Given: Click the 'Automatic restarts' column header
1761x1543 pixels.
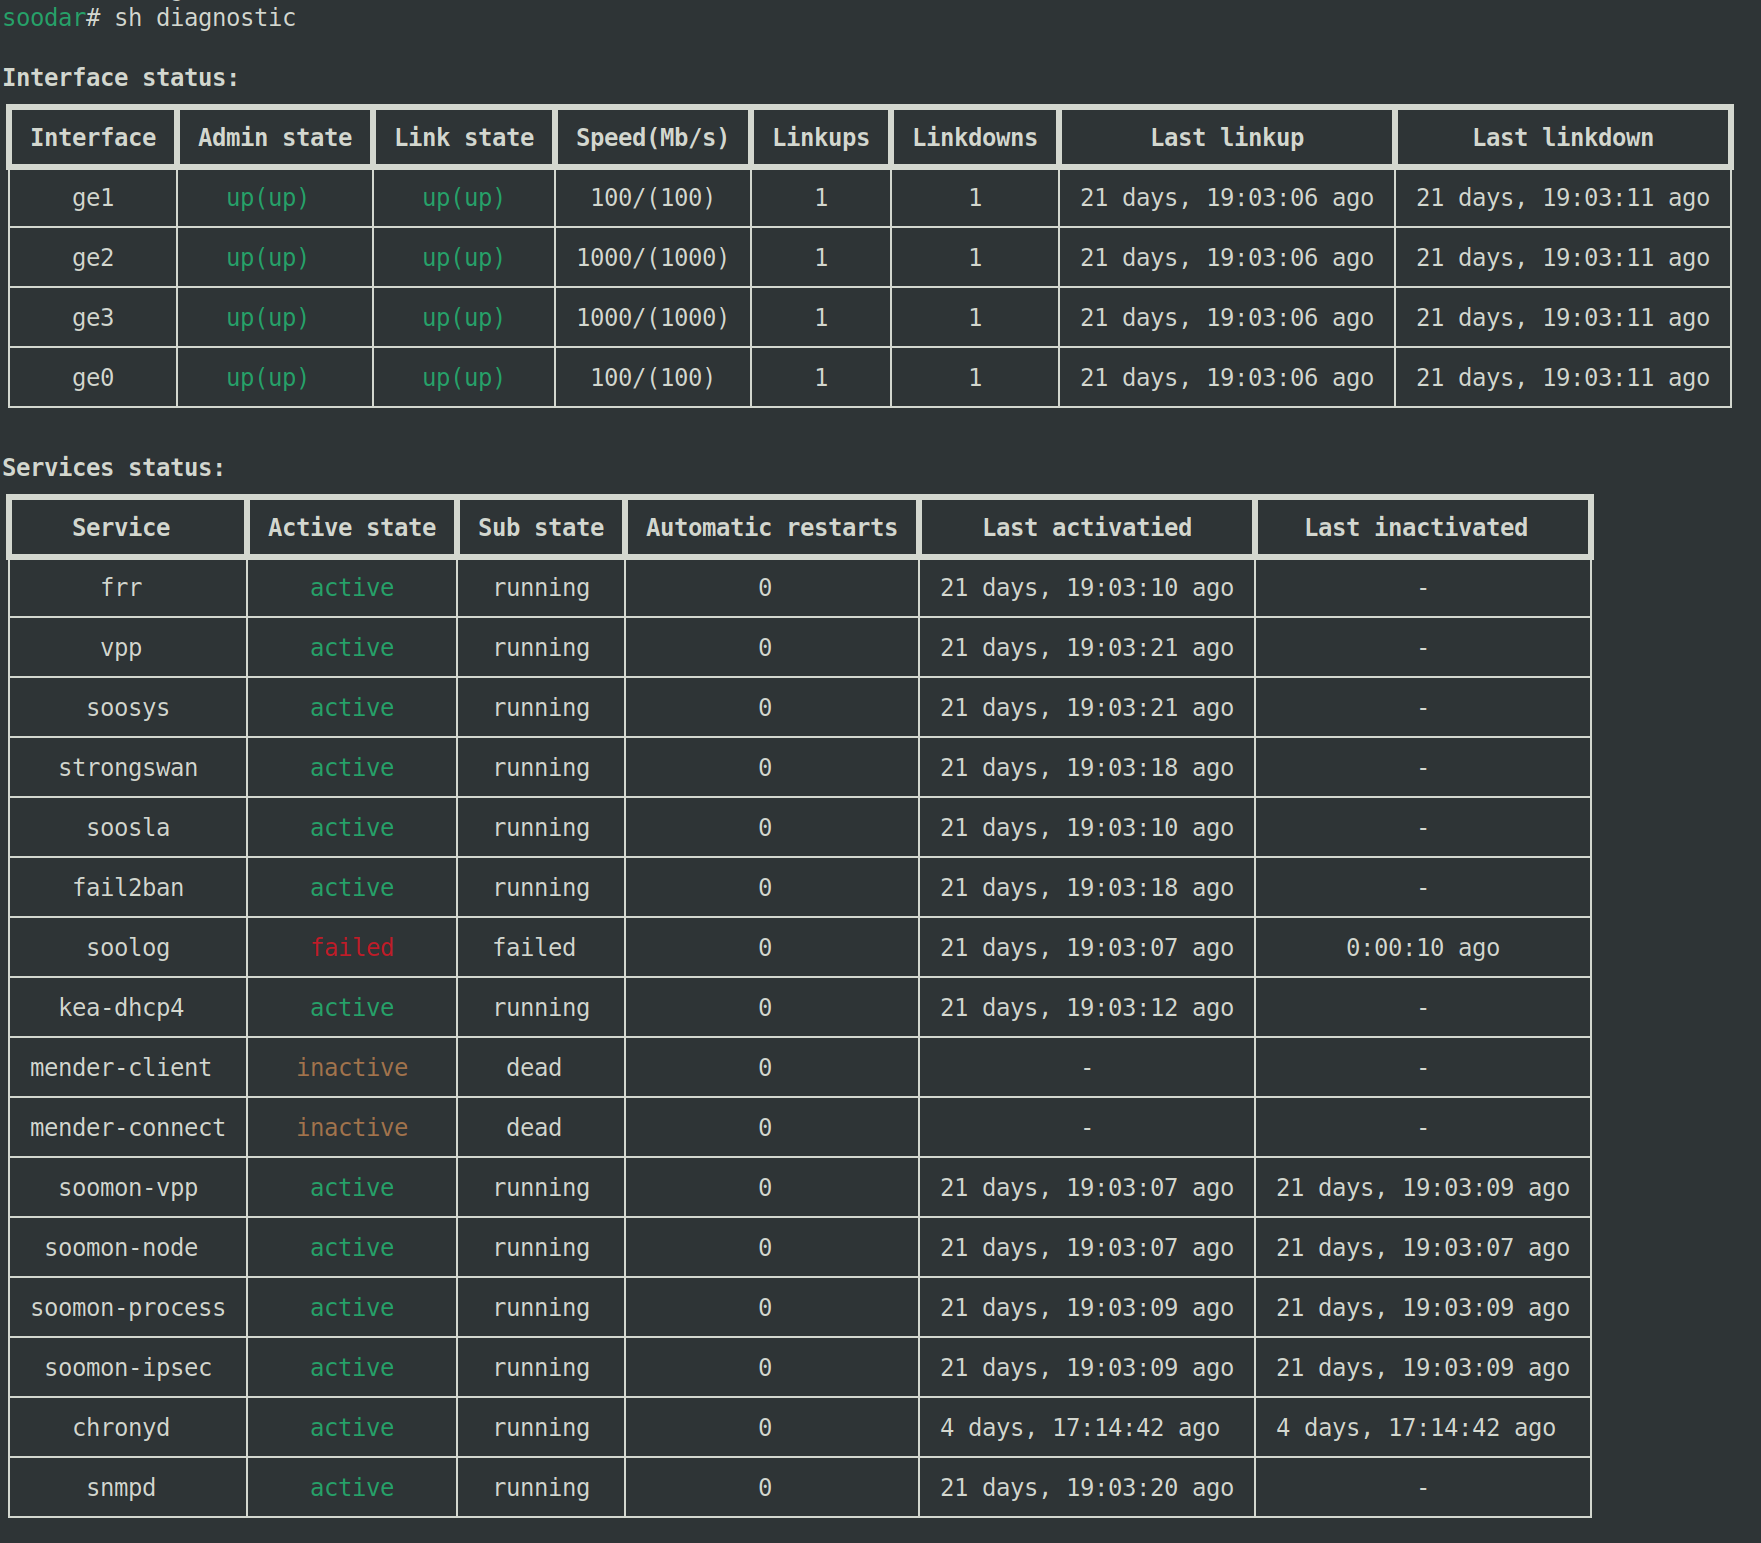Looking at the screenshot, I should coord(771,528).
